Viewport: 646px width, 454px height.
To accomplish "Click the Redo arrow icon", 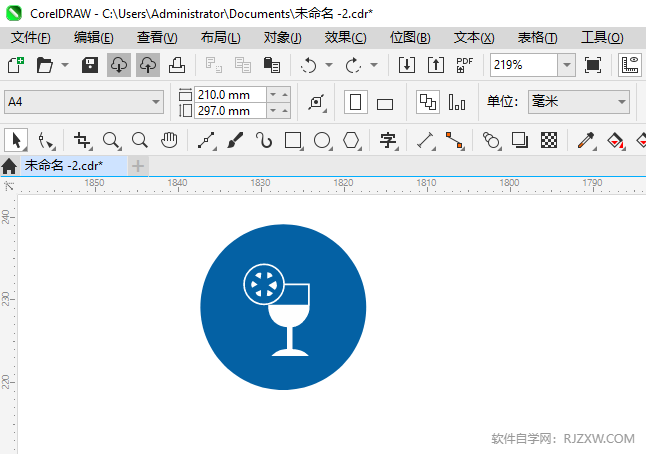I will click(353, 65).
